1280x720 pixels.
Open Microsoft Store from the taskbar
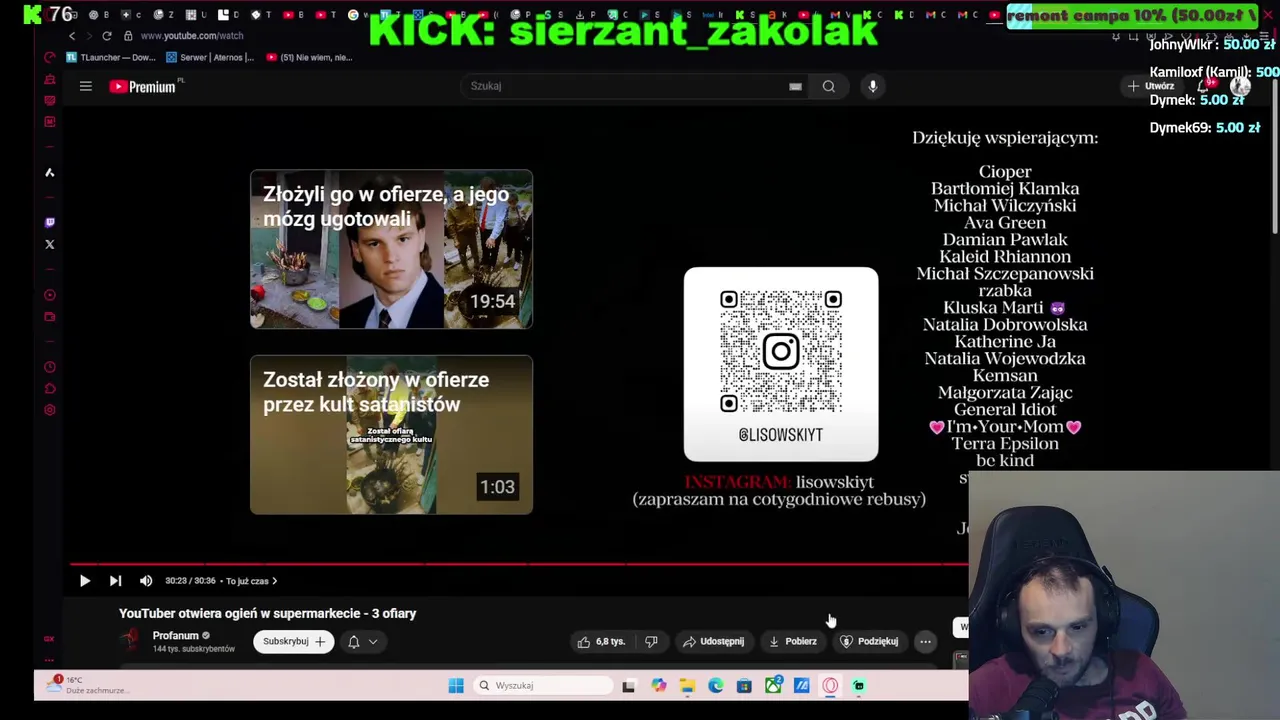[744, 686]
